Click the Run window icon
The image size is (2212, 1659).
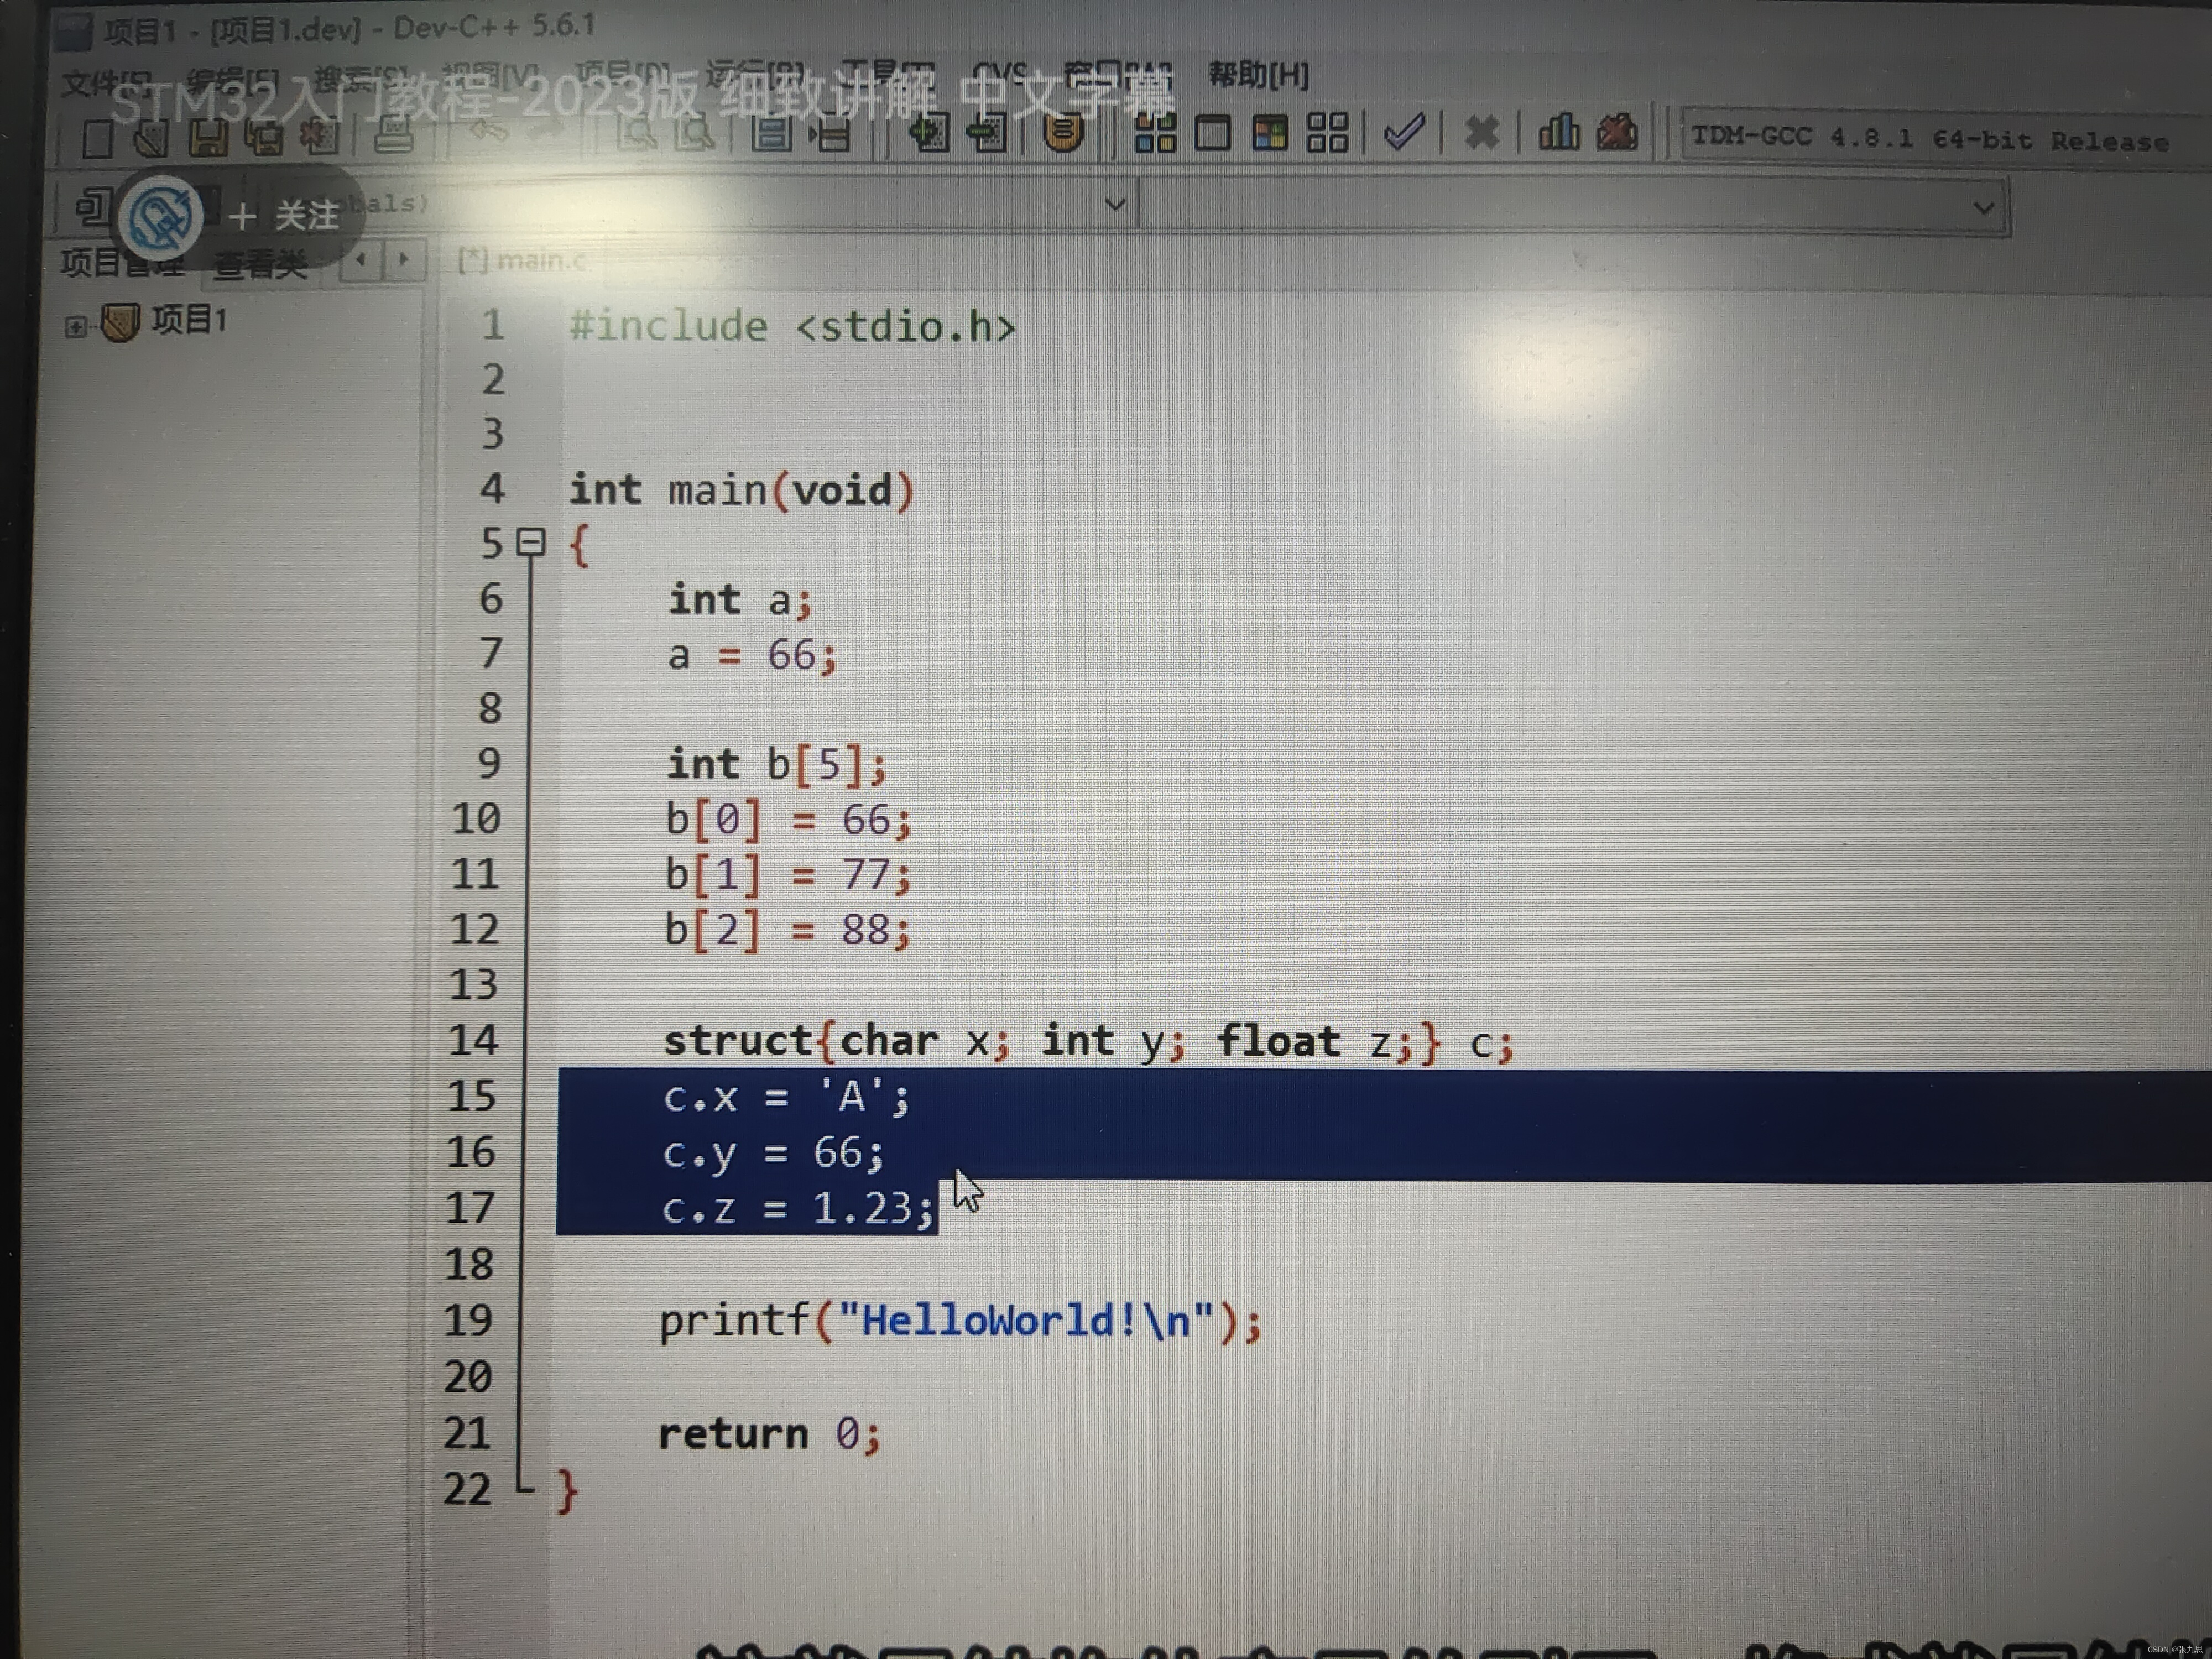click(1212, 133)
